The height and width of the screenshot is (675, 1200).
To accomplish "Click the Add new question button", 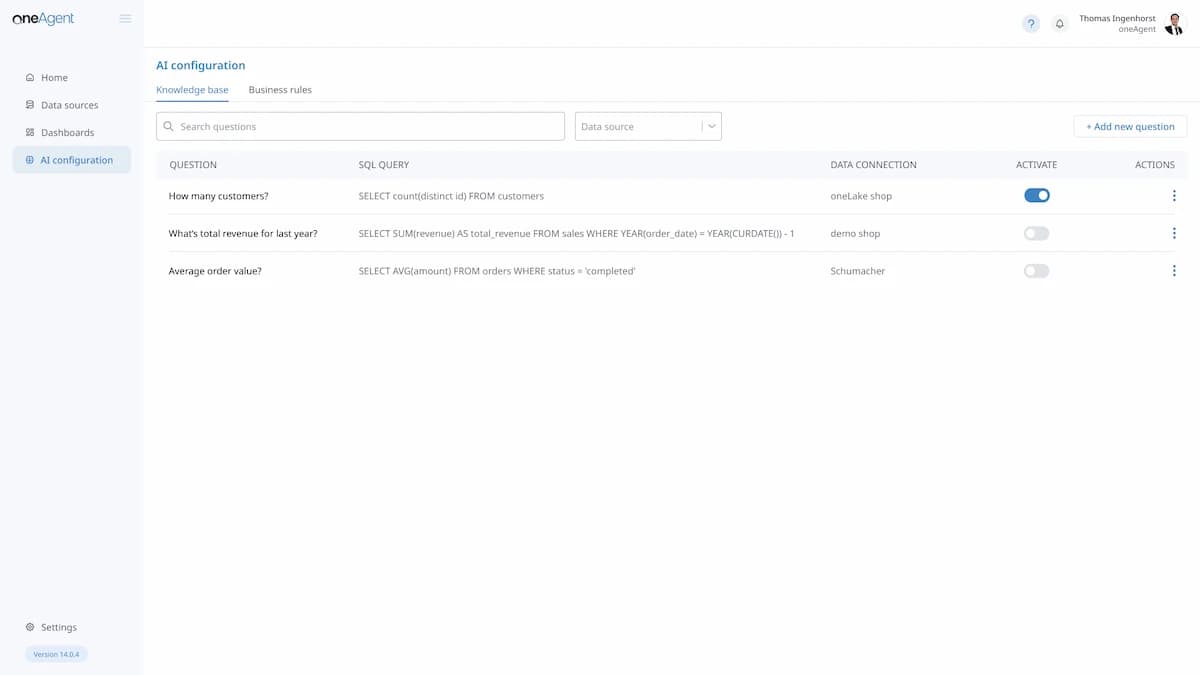I will point(1130,127).
